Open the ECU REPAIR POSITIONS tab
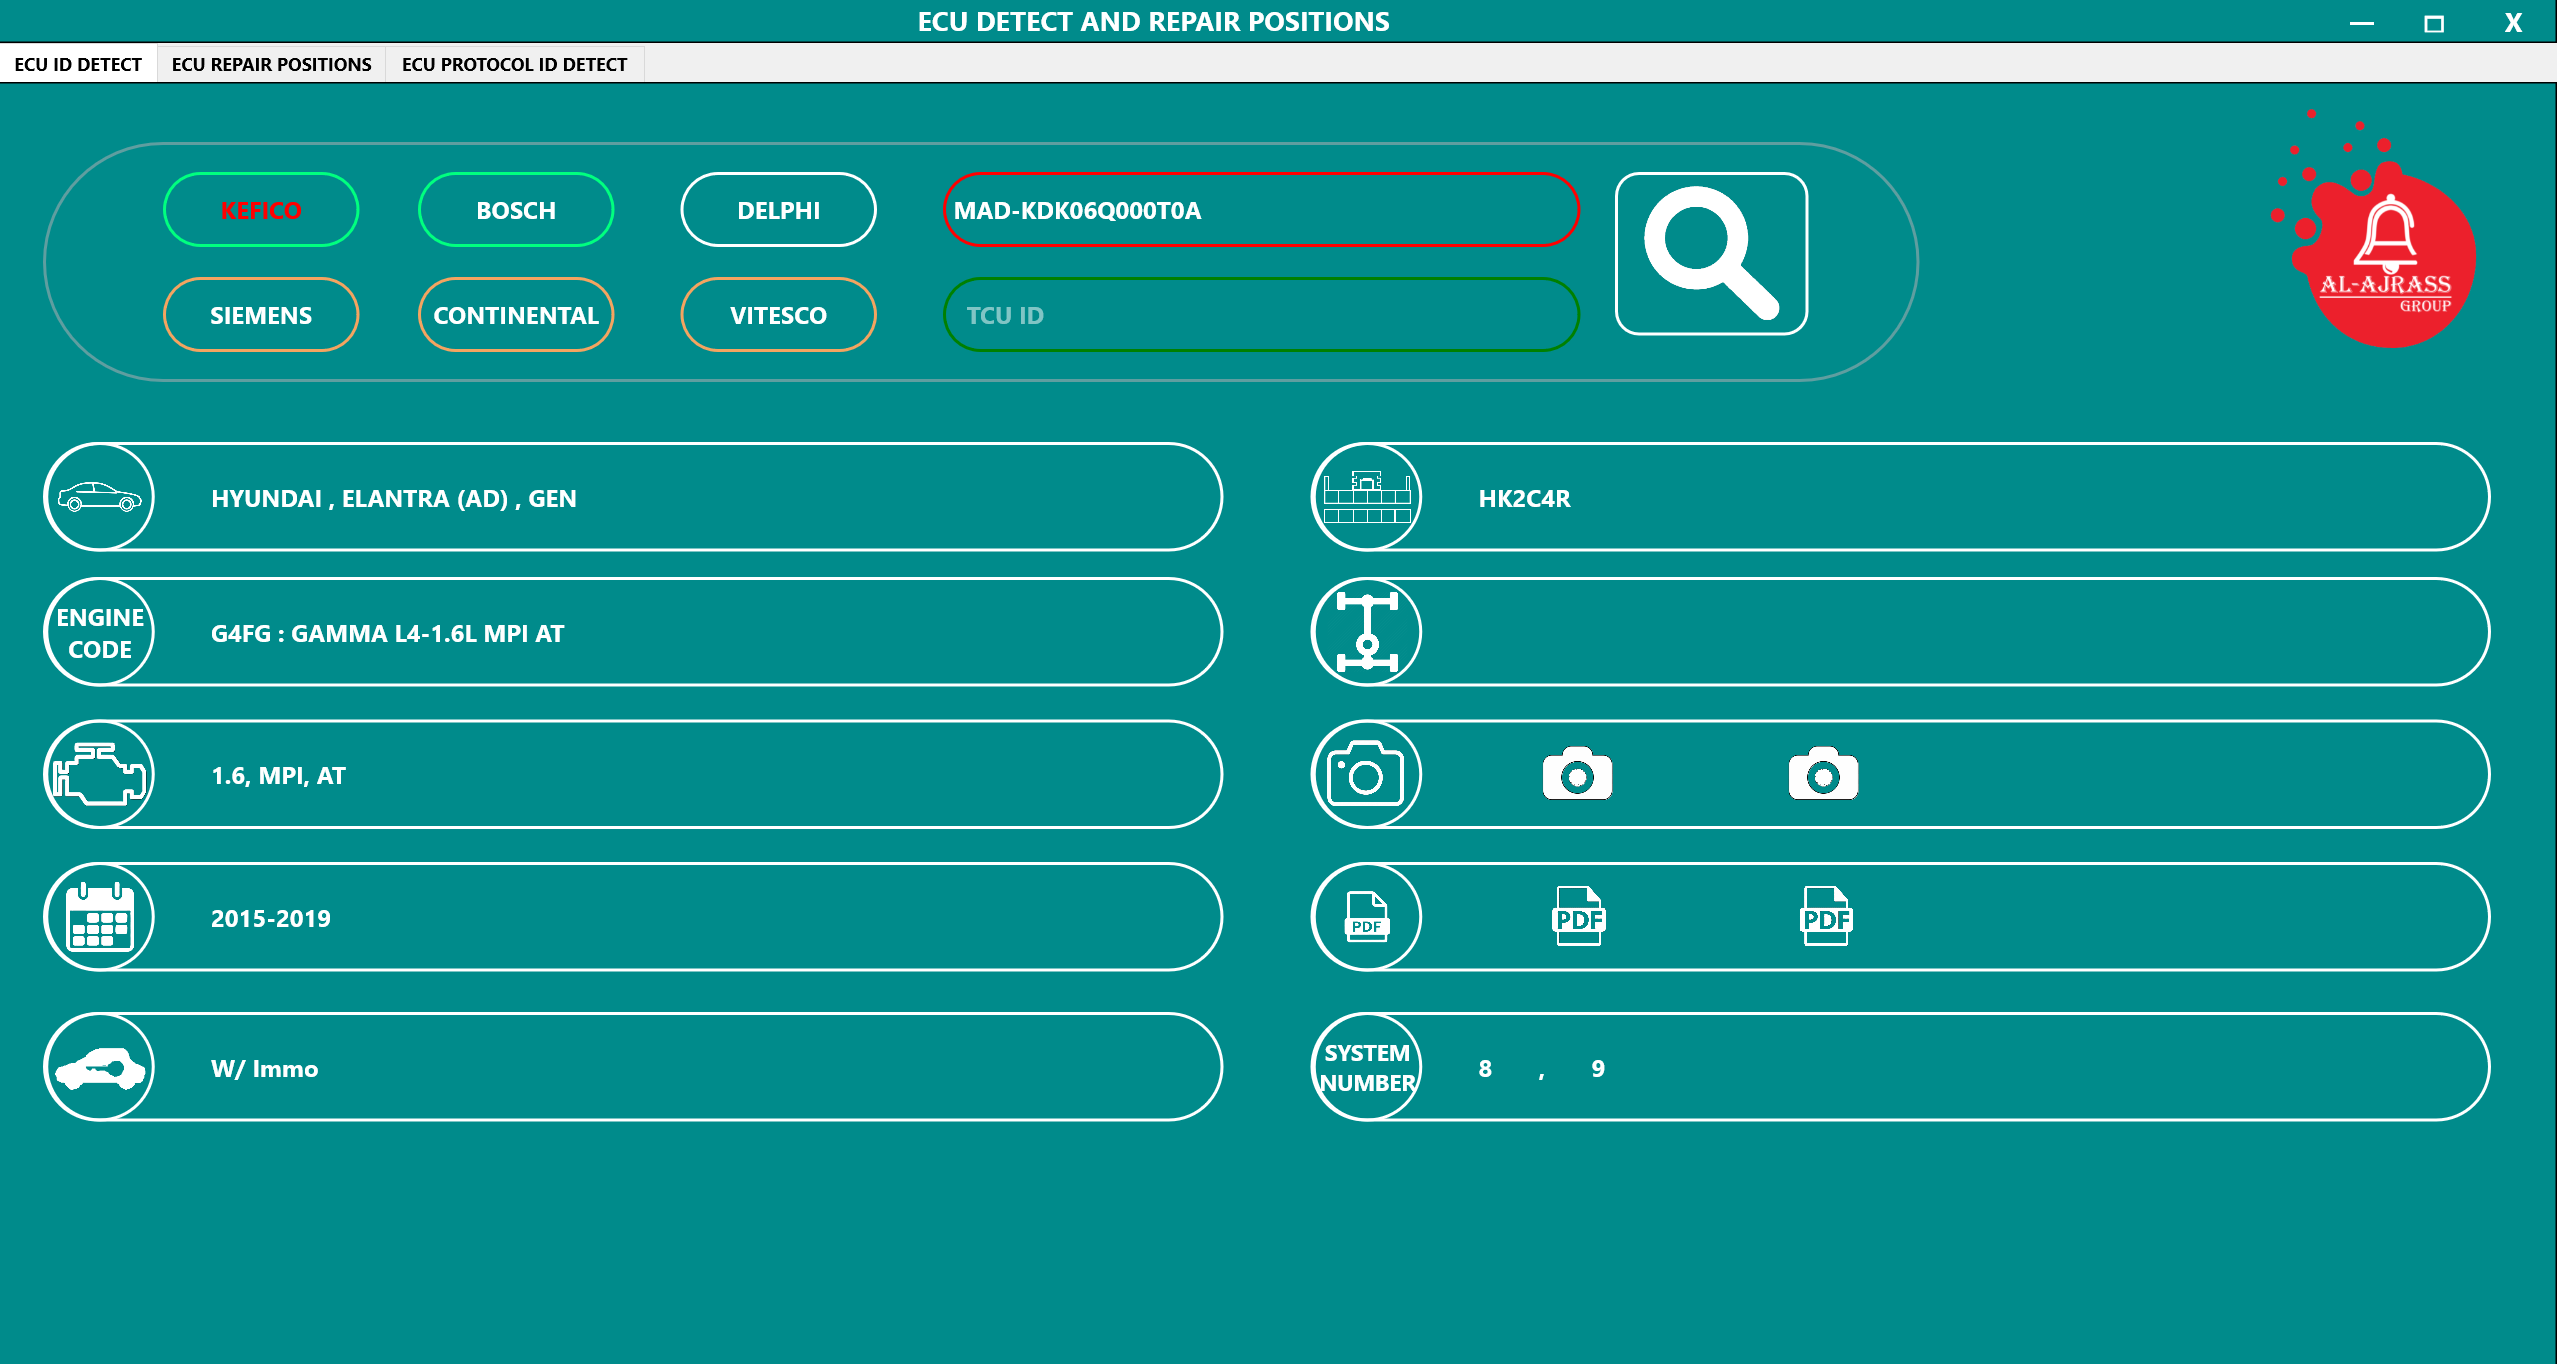 coord(271,64)
